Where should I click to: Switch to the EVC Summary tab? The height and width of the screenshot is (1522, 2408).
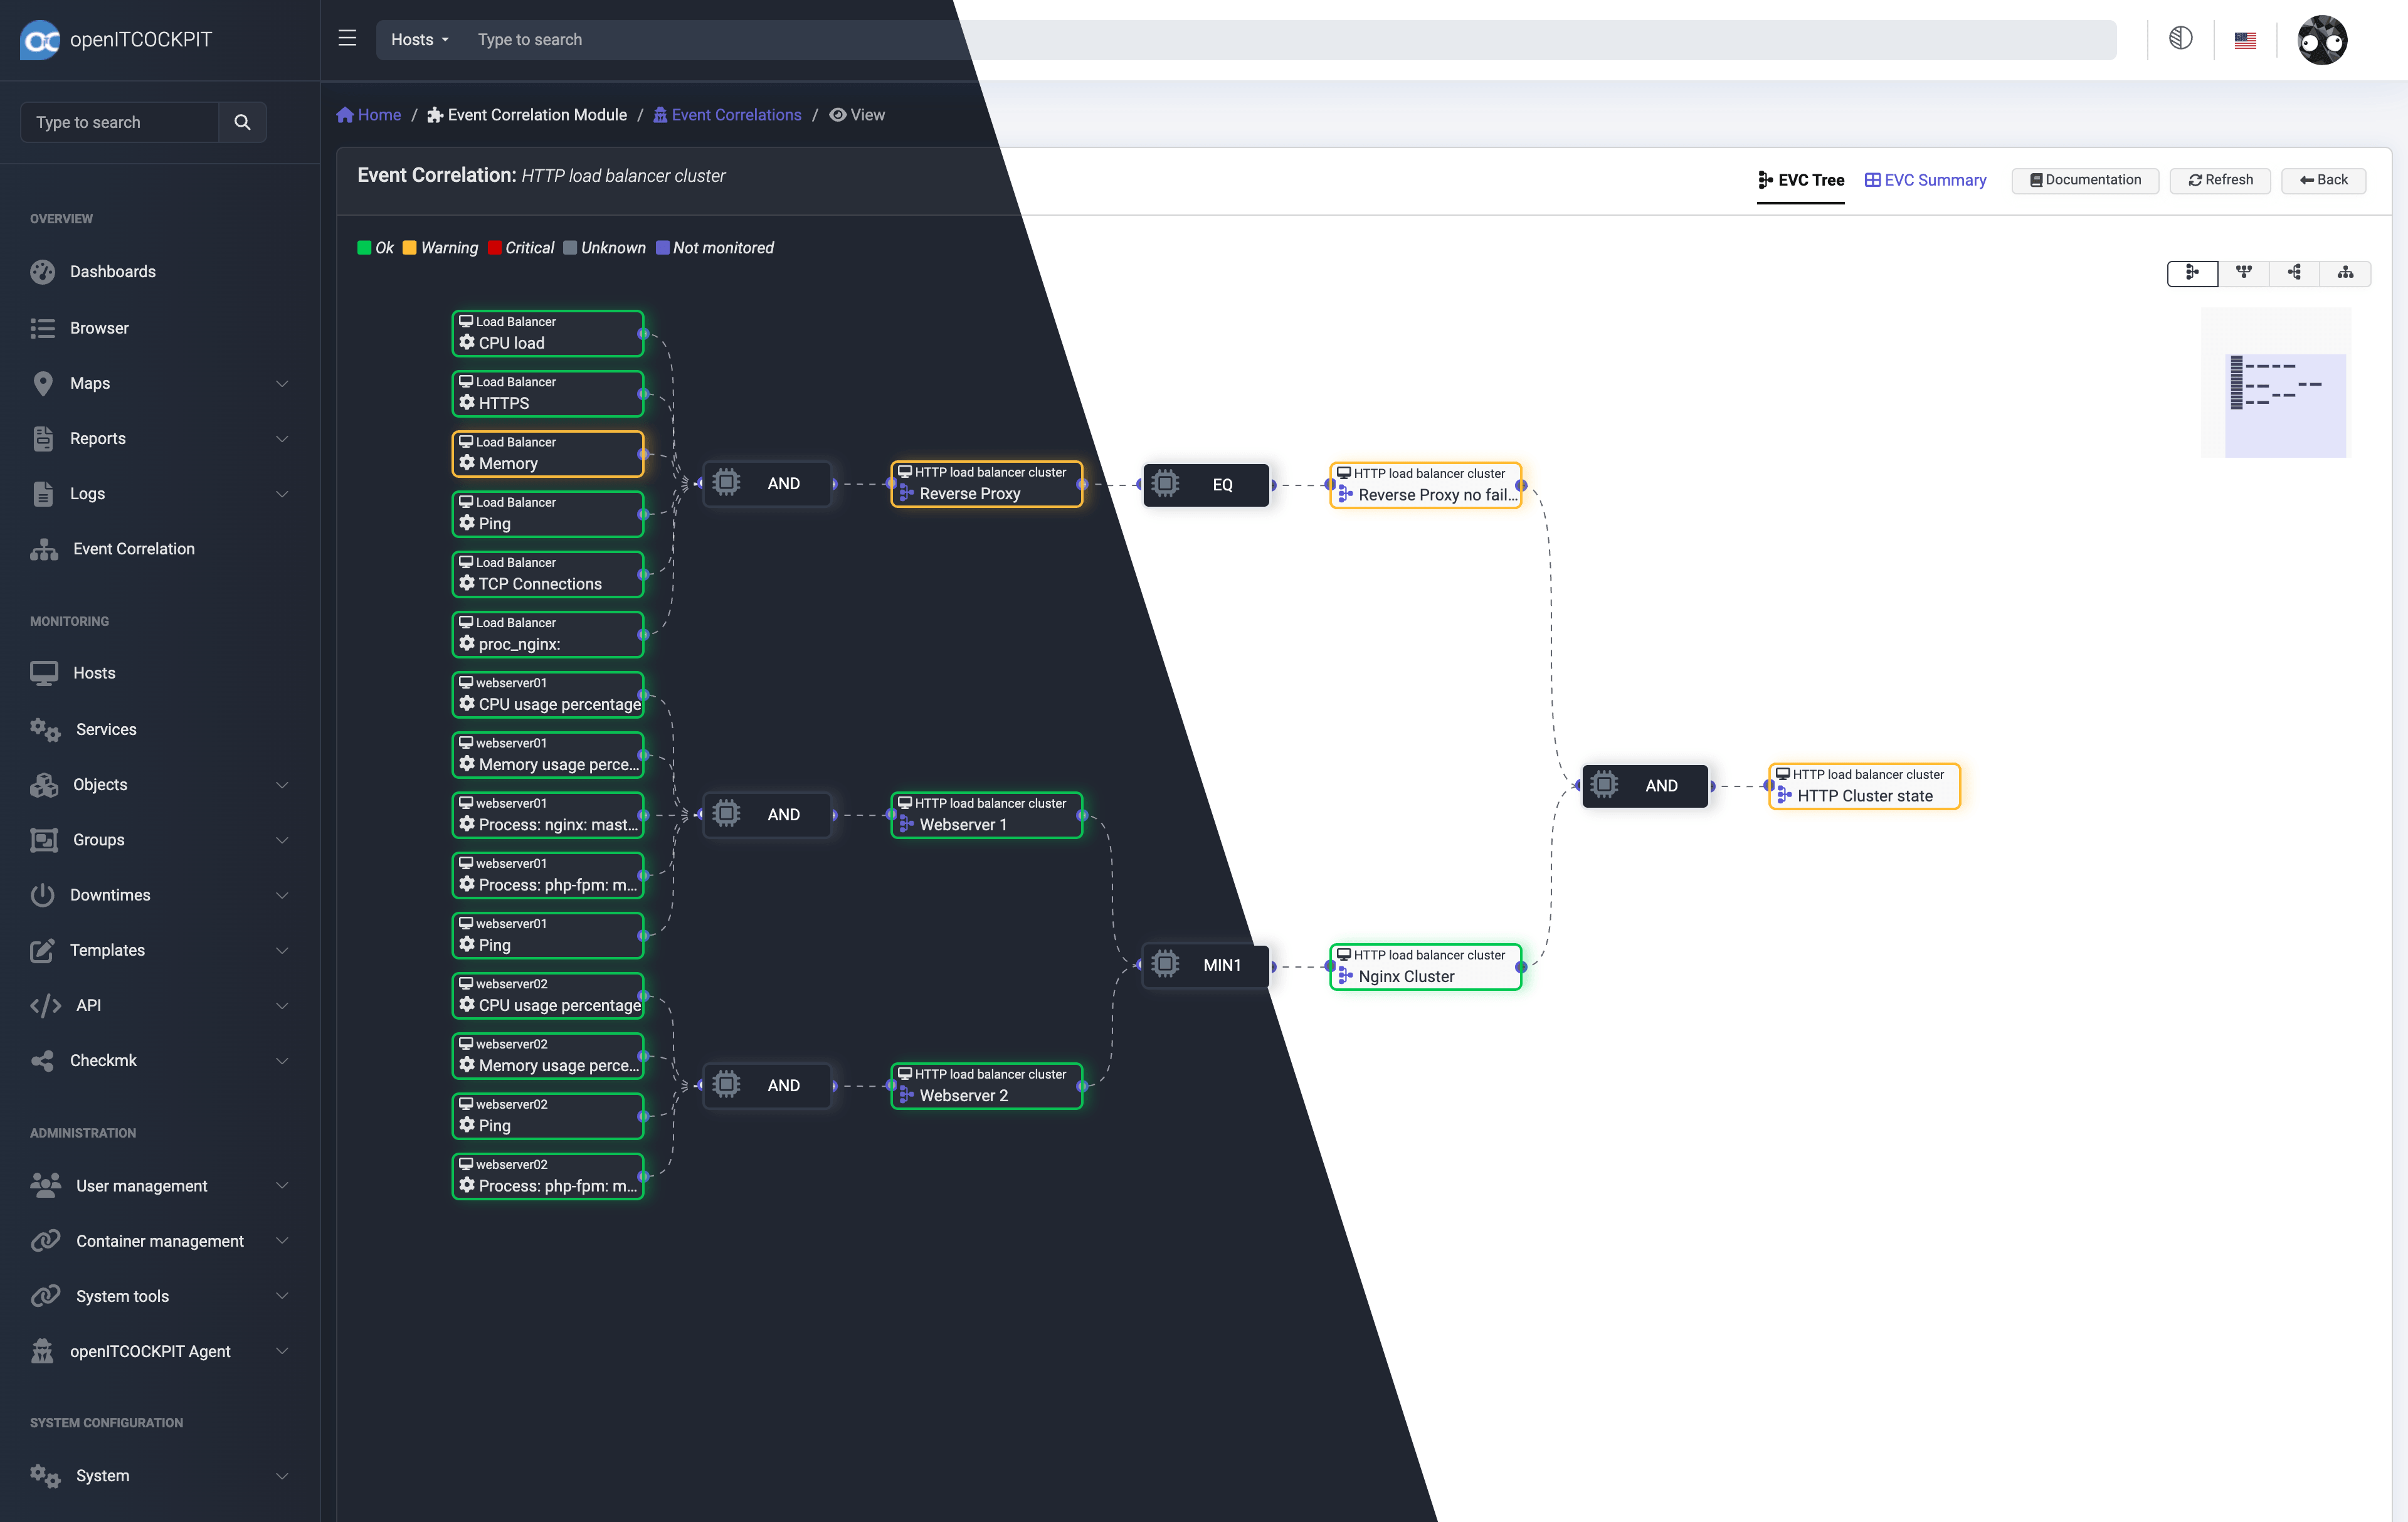[x=1925, y=180]
